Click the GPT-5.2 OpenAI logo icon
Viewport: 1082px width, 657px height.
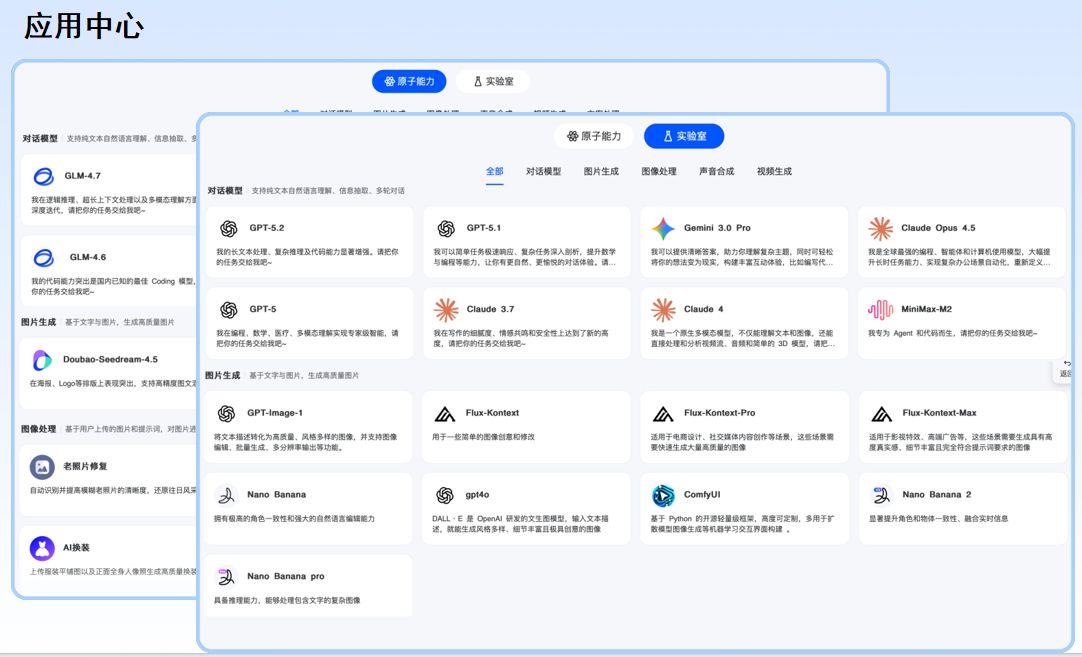click(x=228, y=228)
